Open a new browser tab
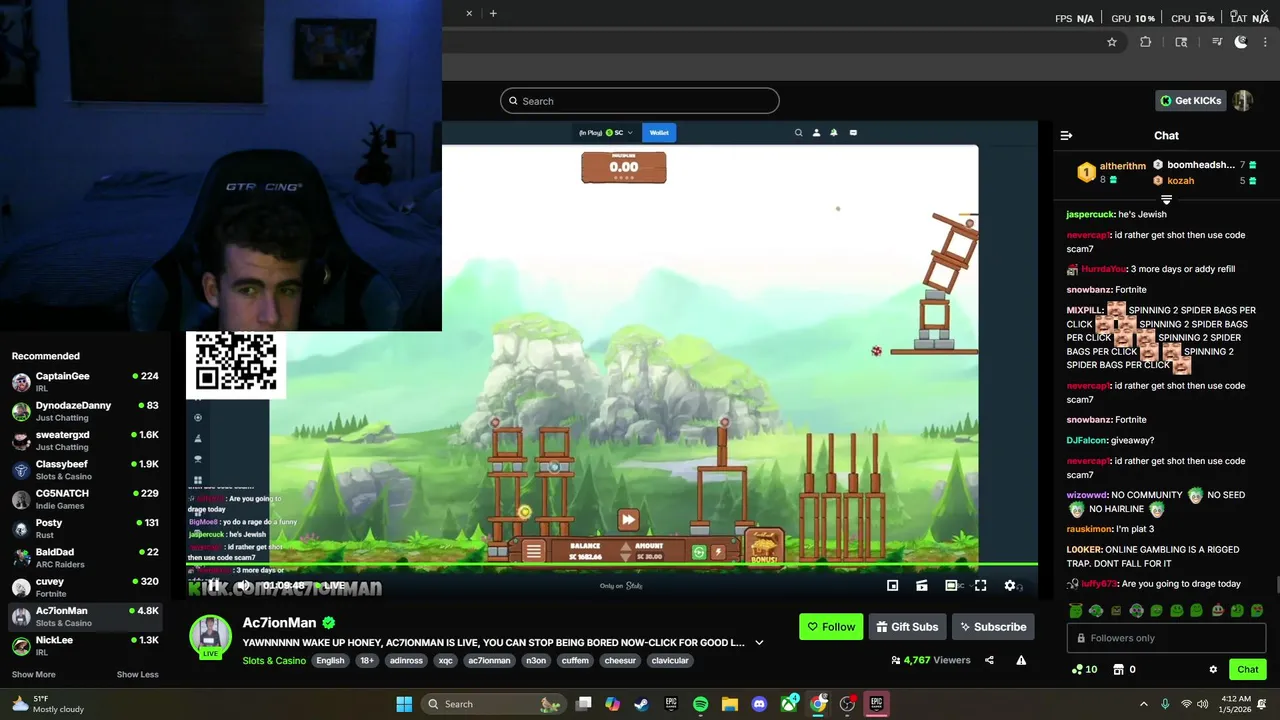This screenshot has width=1280, height=720. [493, 13]
